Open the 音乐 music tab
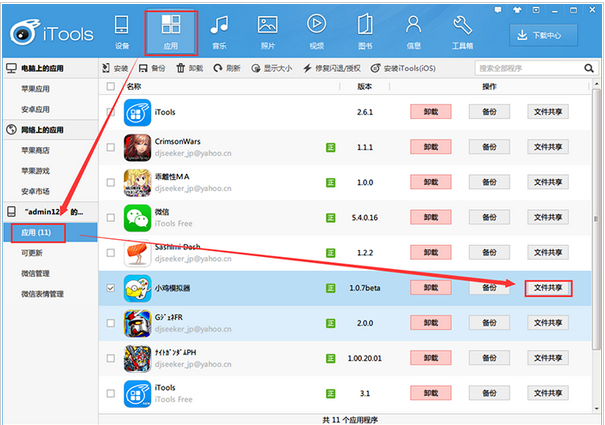The image size is (605, 425). click(219, 32)
